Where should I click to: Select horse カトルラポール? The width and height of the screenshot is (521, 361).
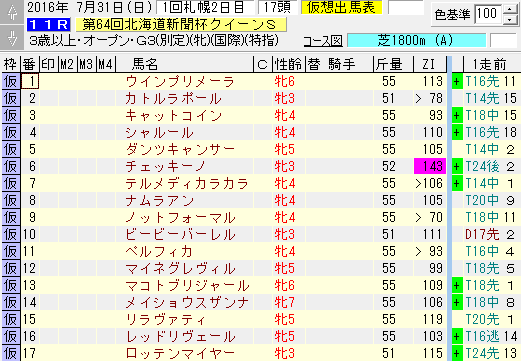click(173, 99)
